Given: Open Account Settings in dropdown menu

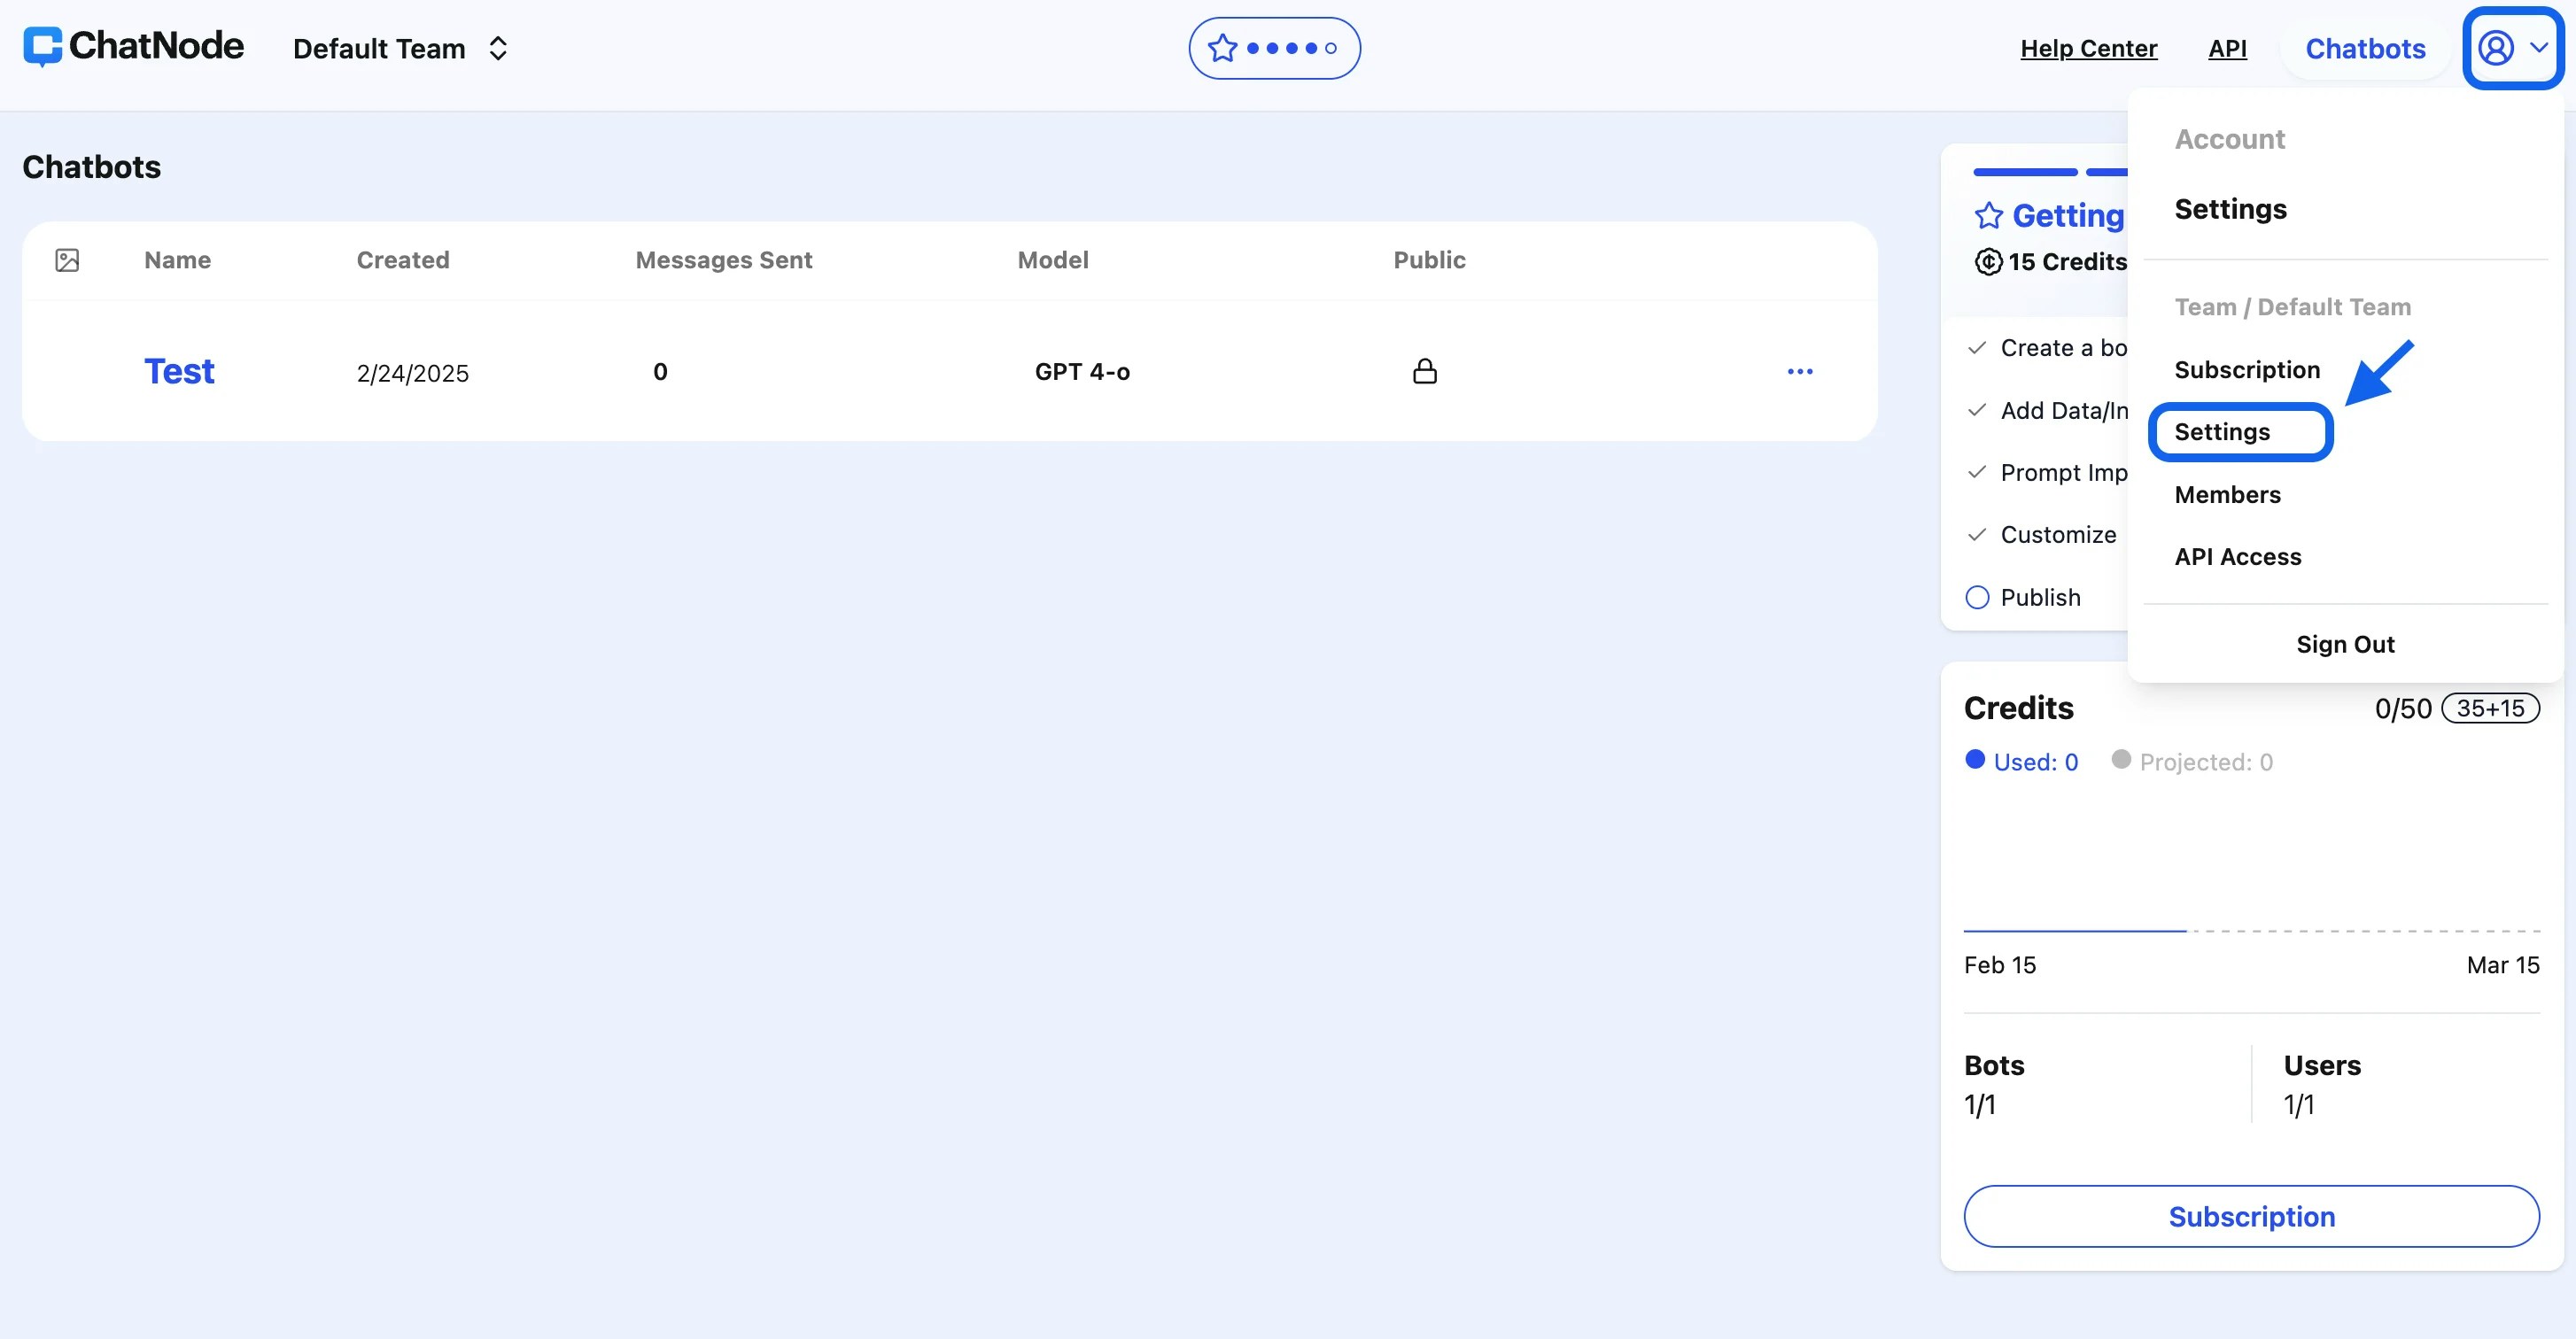Looking at the screenshot, I should [2230, 209].
